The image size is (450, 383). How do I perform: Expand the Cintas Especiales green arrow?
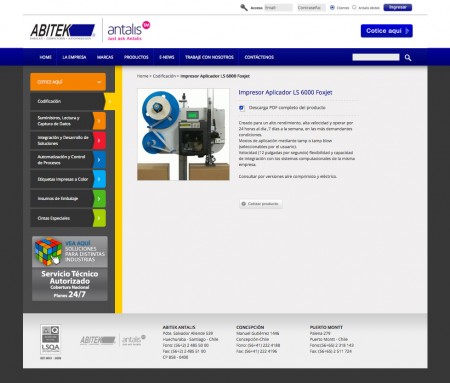point(99,218)
